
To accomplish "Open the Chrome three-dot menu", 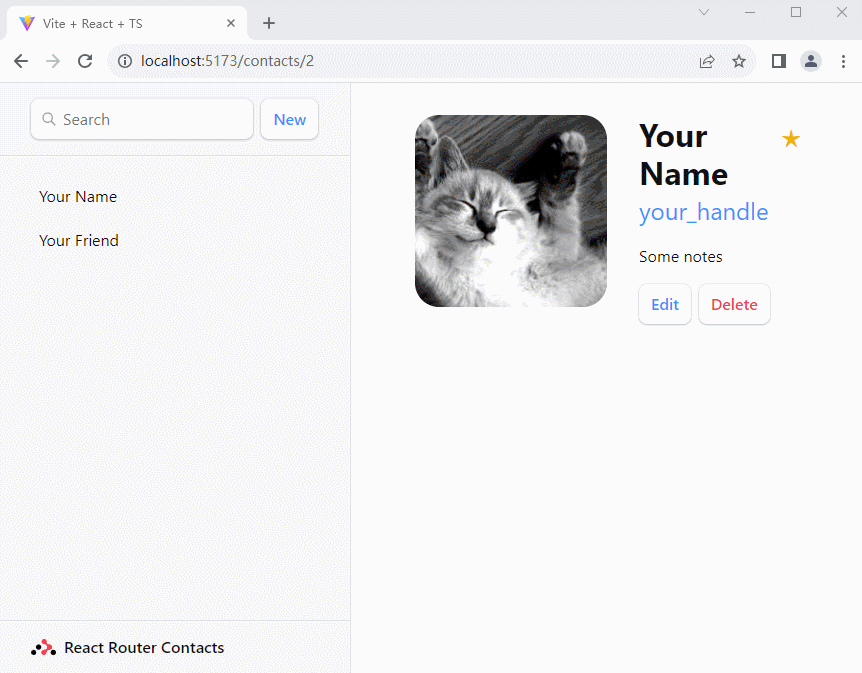I will click(x=843, y=61).
